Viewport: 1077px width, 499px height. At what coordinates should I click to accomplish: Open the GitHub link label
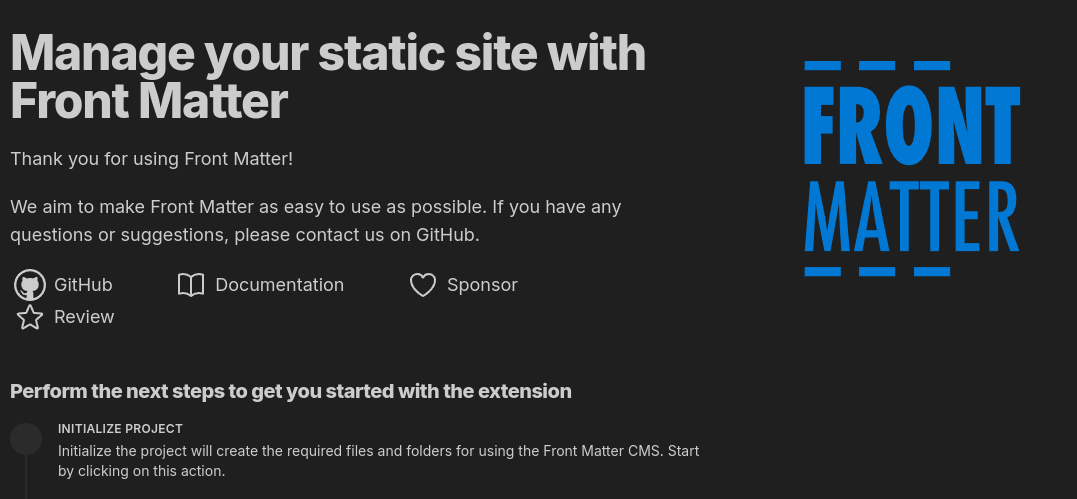pyautogui.click(x=83, y=285)
